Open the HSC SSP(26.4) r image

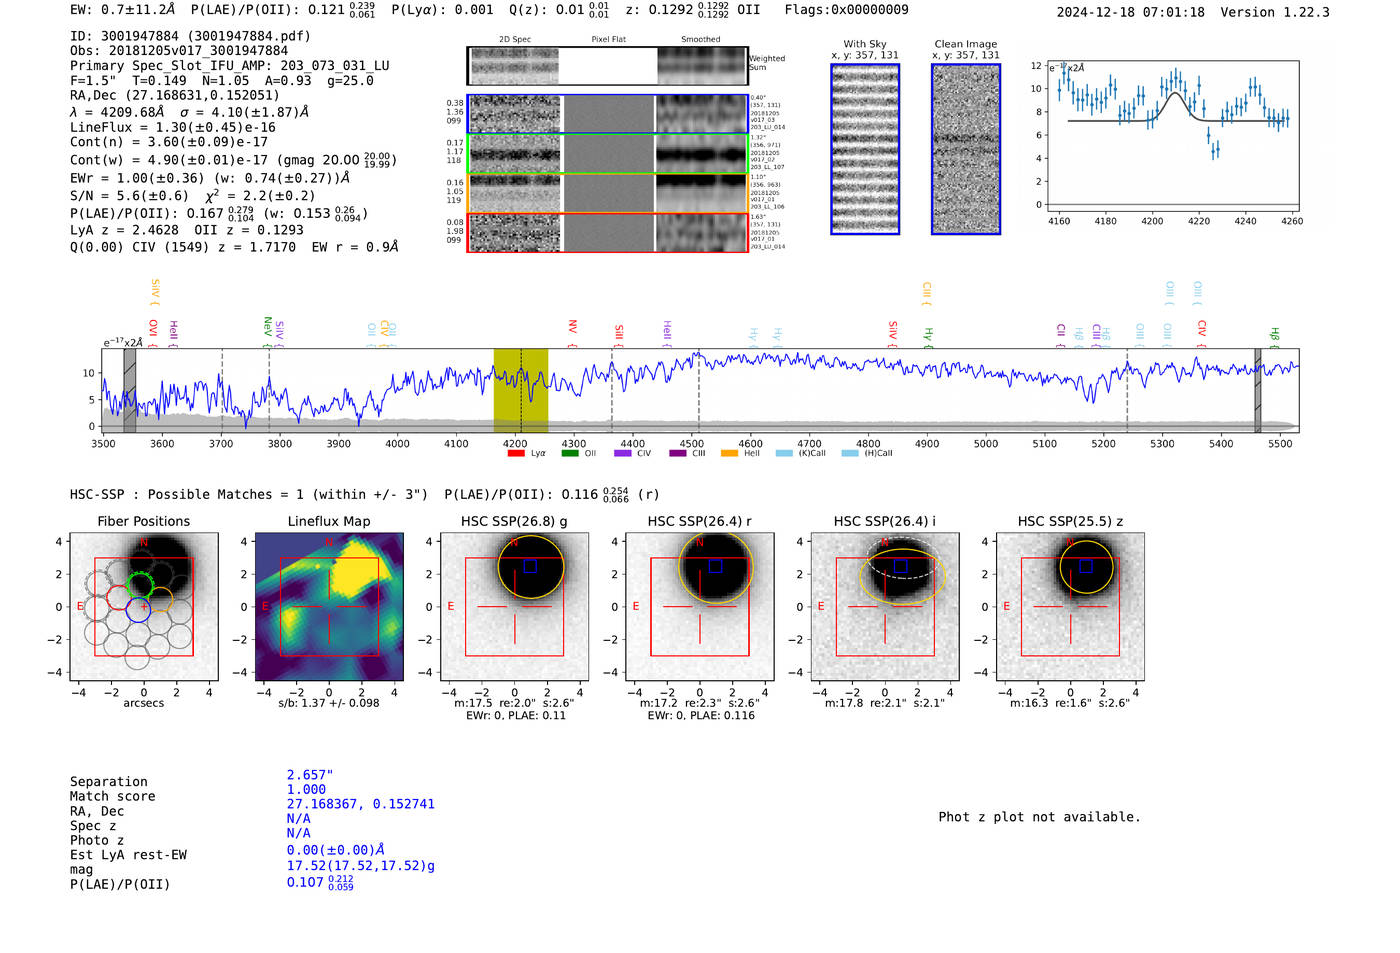[700, 607]
